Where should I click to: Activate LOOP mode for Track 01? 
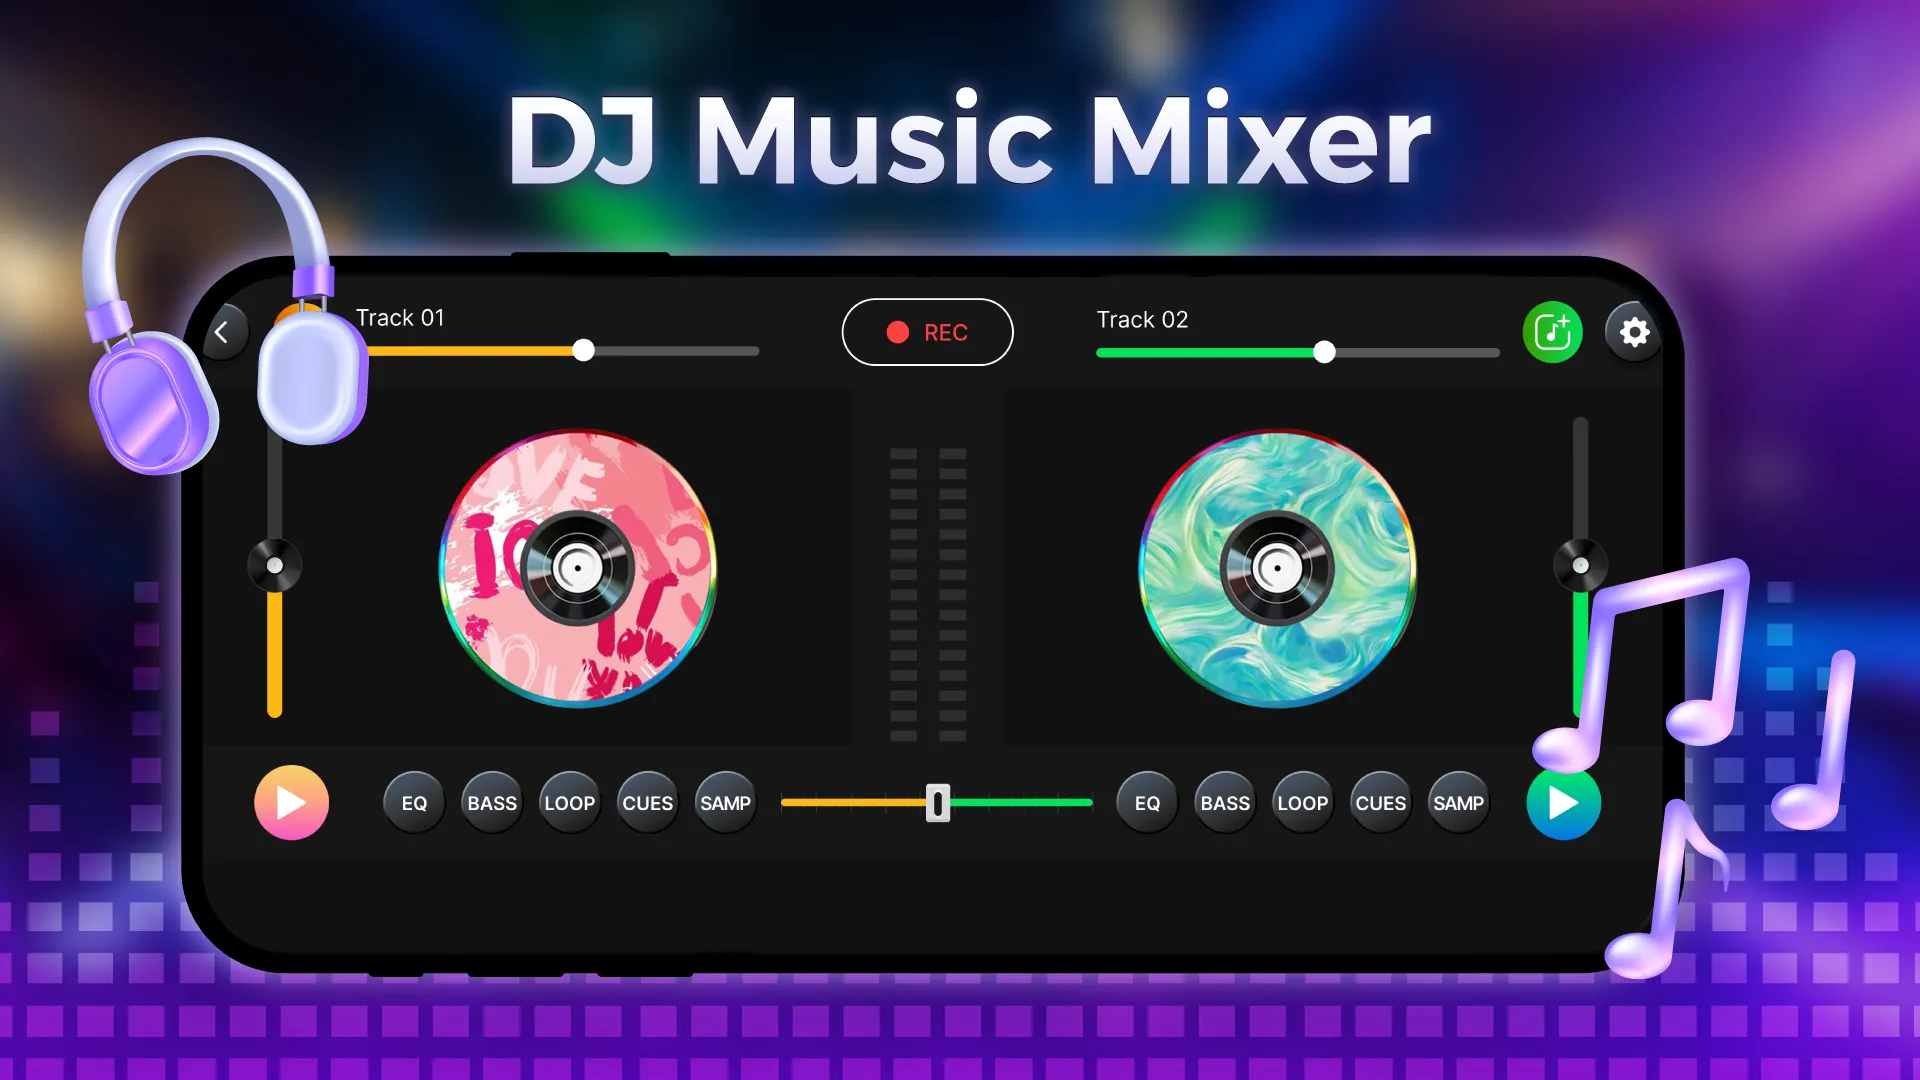pyautogui.click(x=569, y=802)
